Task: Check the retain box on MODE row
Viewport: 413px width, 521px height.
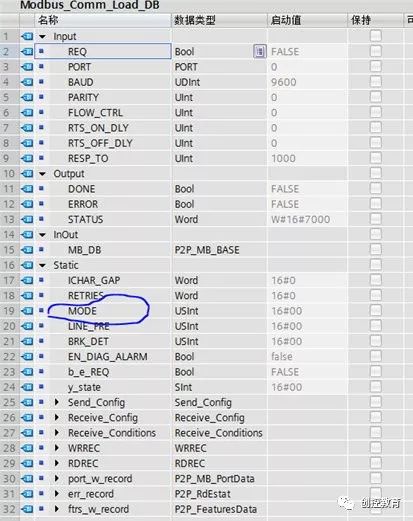Action: pyautogui.click(x=376, y=310)
